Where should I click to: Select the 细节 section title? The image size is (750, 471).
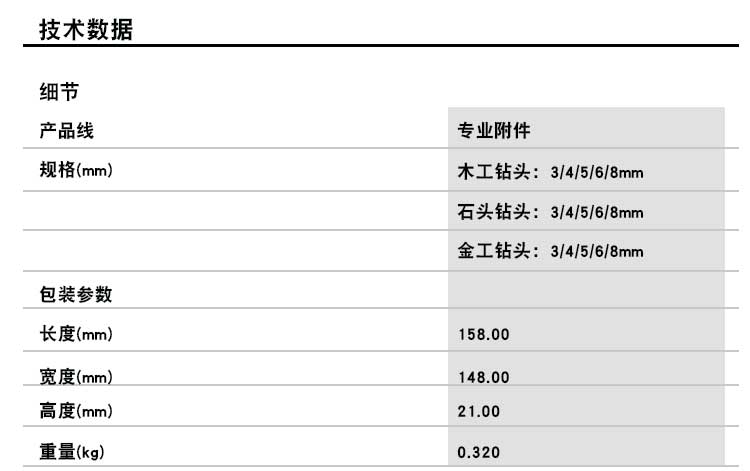(58, 93)
